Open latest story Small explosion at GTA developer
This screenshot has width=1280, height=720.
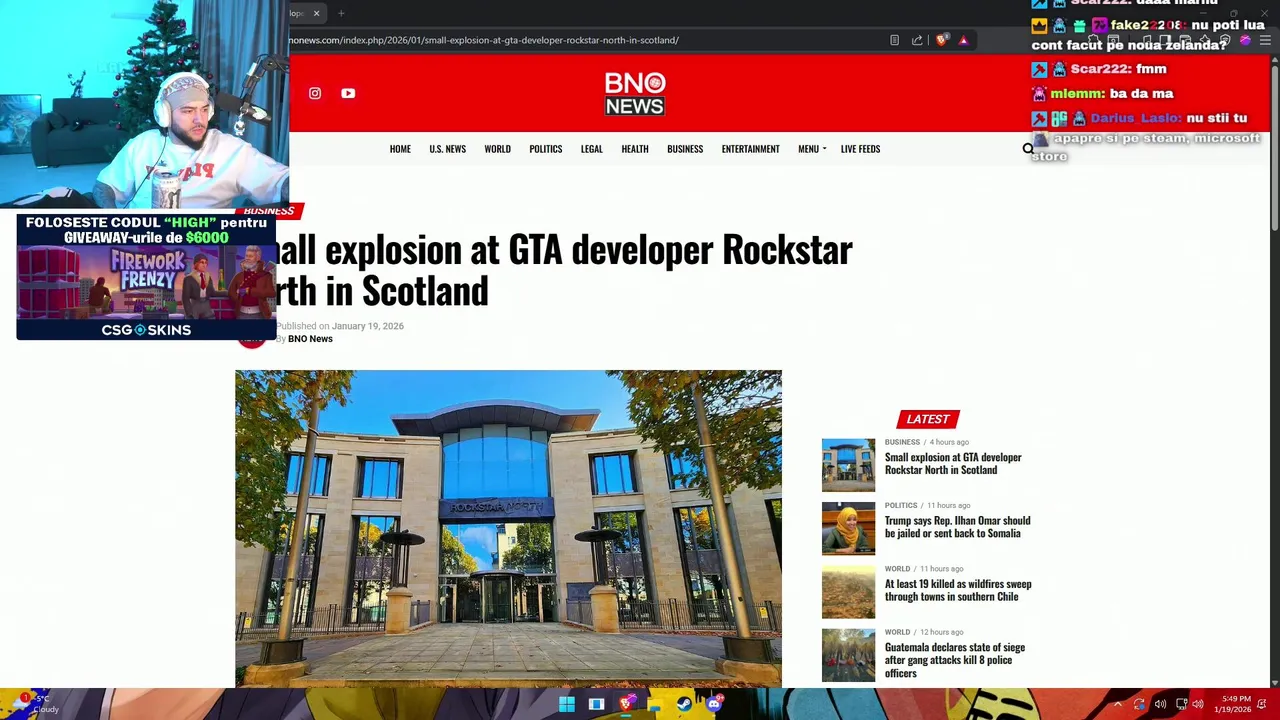[953, 464]
